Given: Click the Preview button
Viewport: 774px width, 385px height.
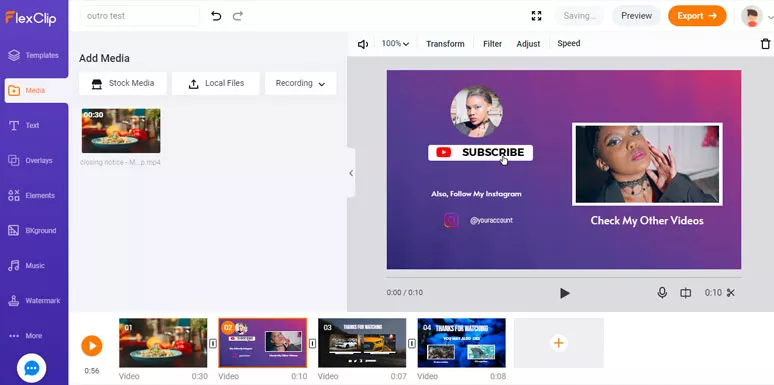Looking at the screenshot, I should (636, 16).
